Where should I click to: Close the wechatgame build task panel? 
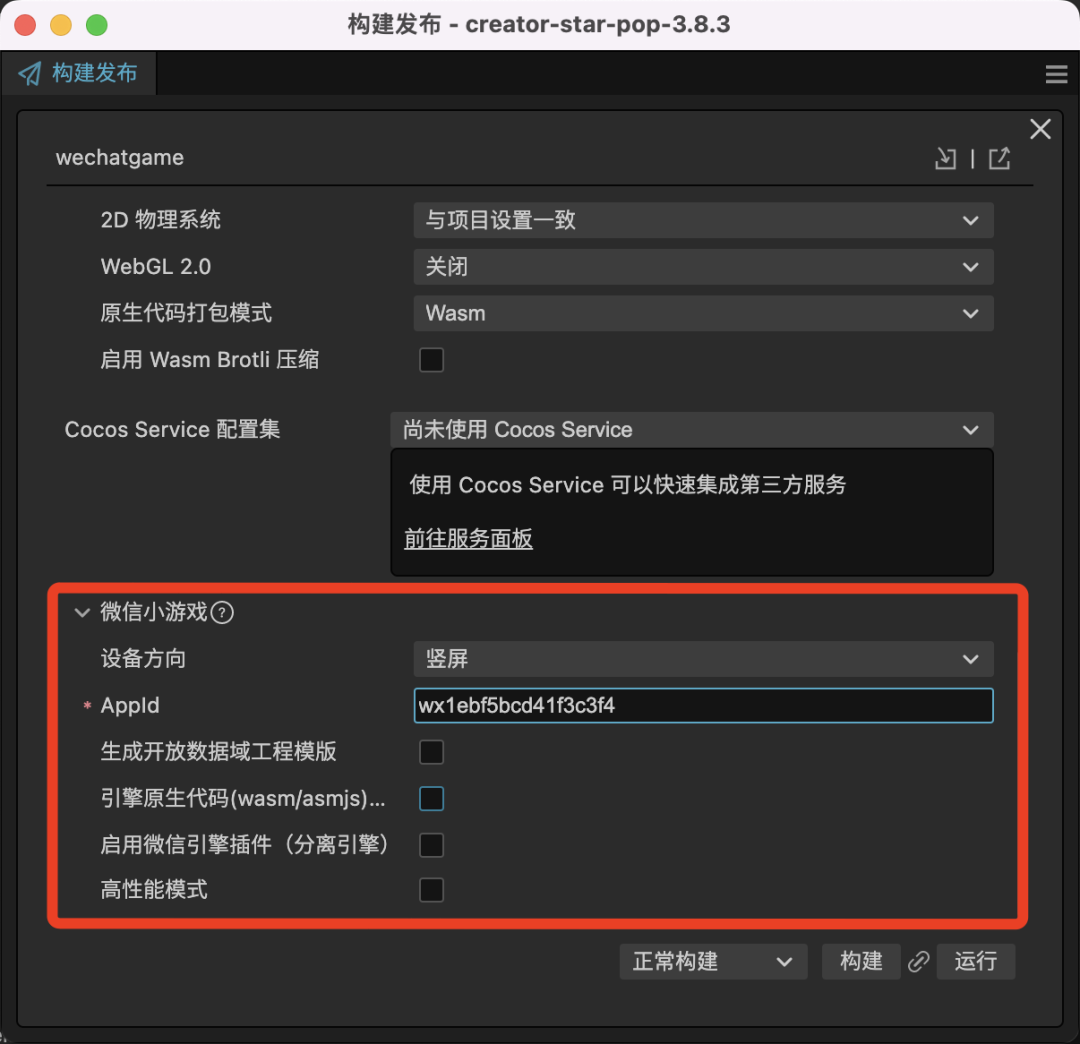pyautogui.click(x=1040, y=129)
